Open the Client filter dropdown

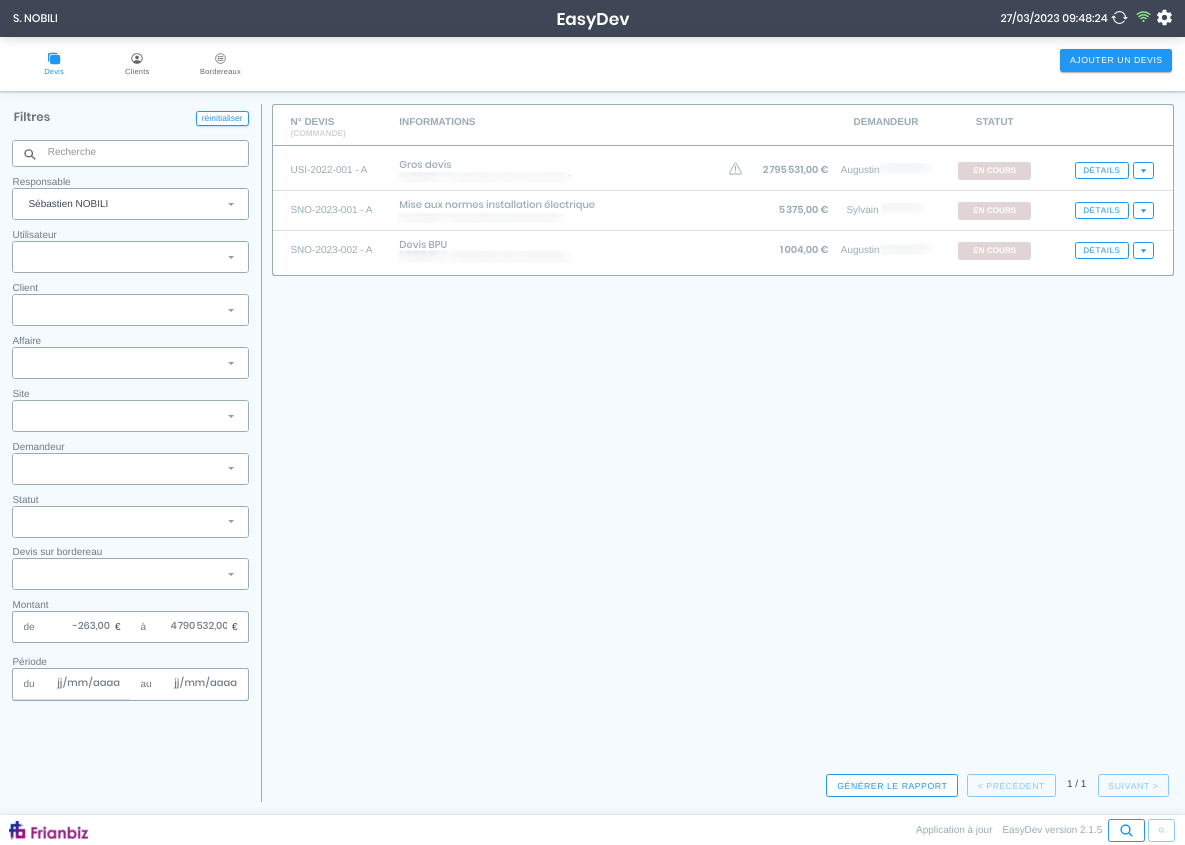point(130,310)
